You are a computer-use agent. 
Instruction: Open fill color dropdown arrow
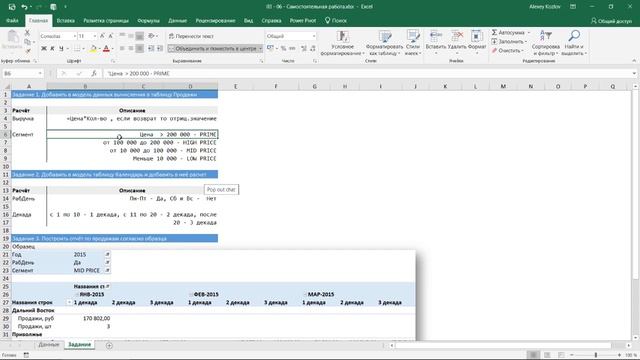tap(99, 49)
